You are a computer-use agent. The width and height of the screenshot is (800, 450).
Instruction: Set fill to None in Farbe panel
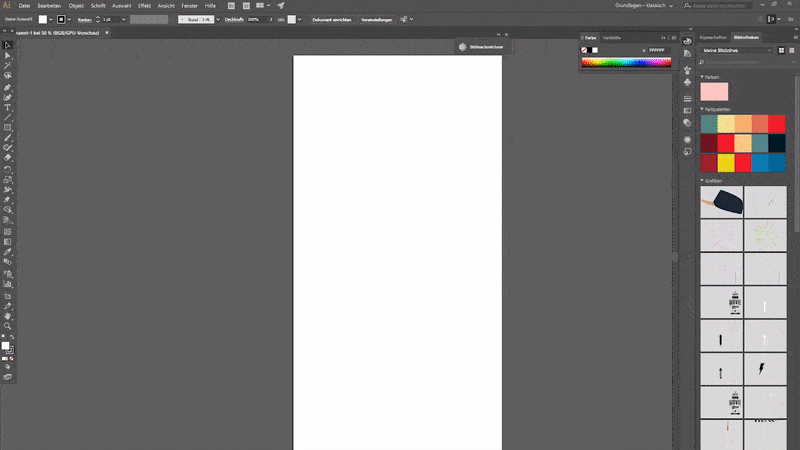tap(584, 50)
